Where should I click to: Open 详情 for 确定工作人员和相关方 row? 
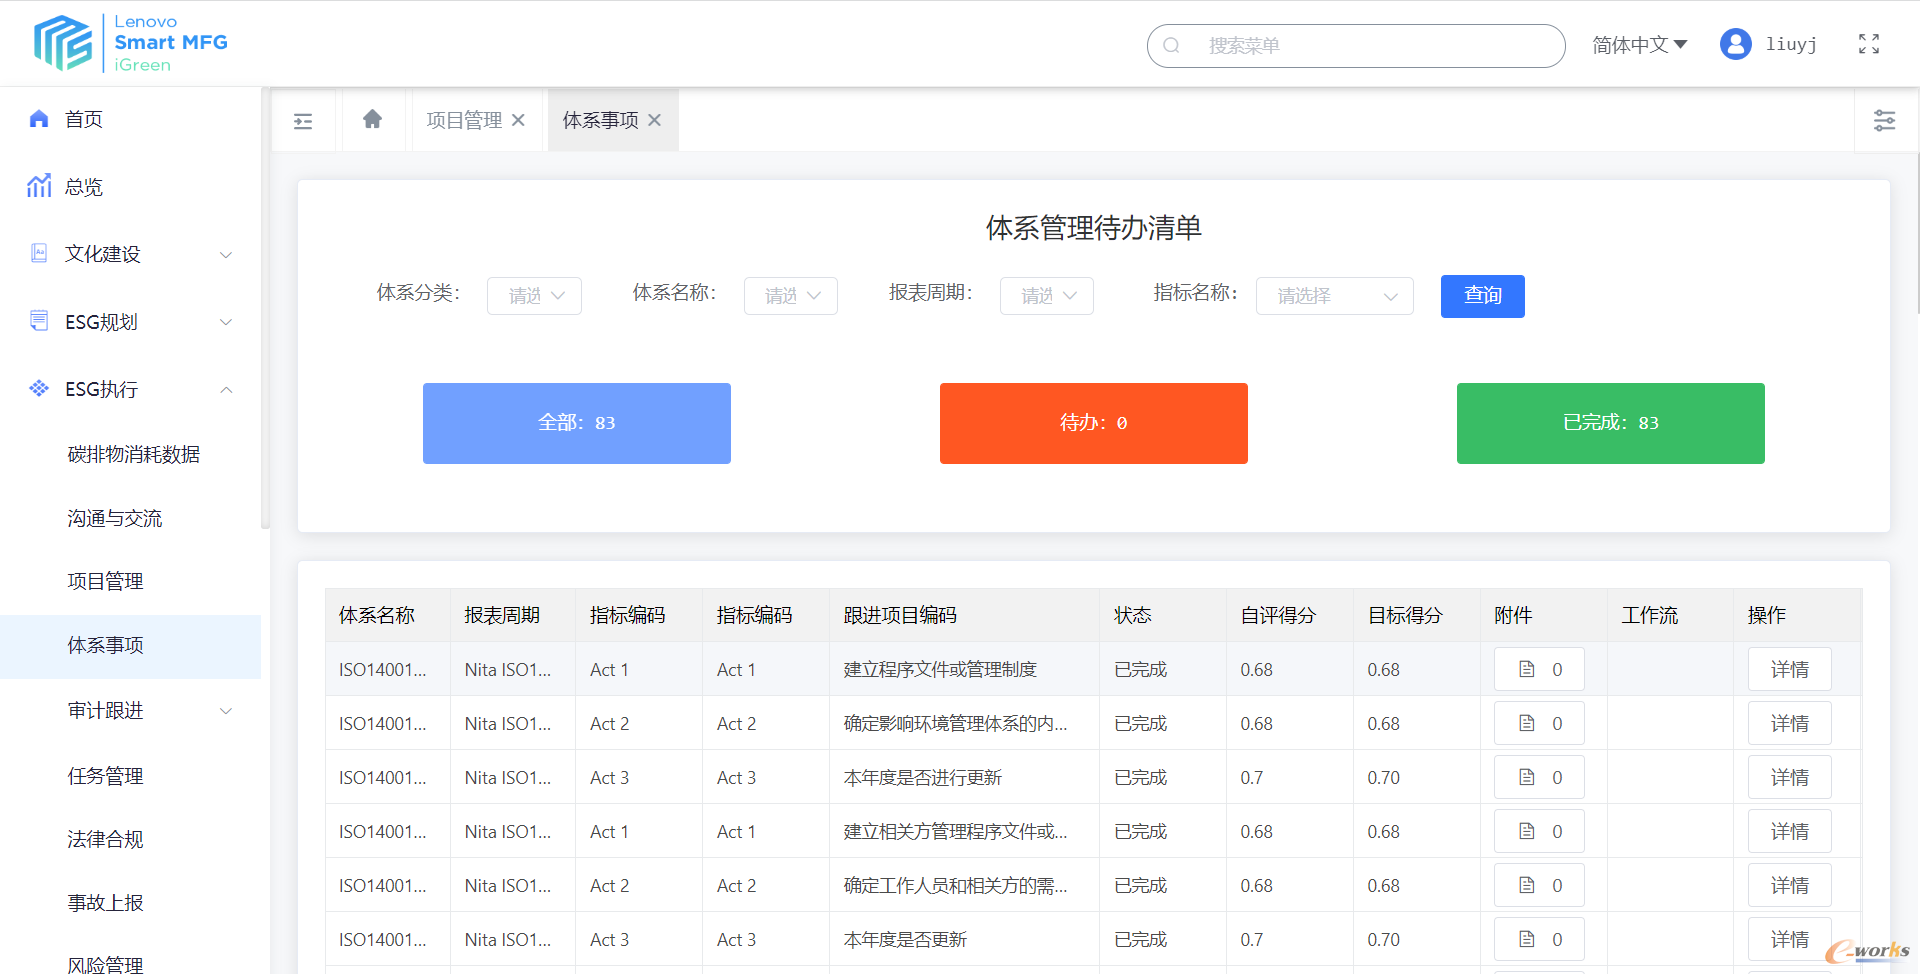pyautogui.click(x=1790, y=885)
